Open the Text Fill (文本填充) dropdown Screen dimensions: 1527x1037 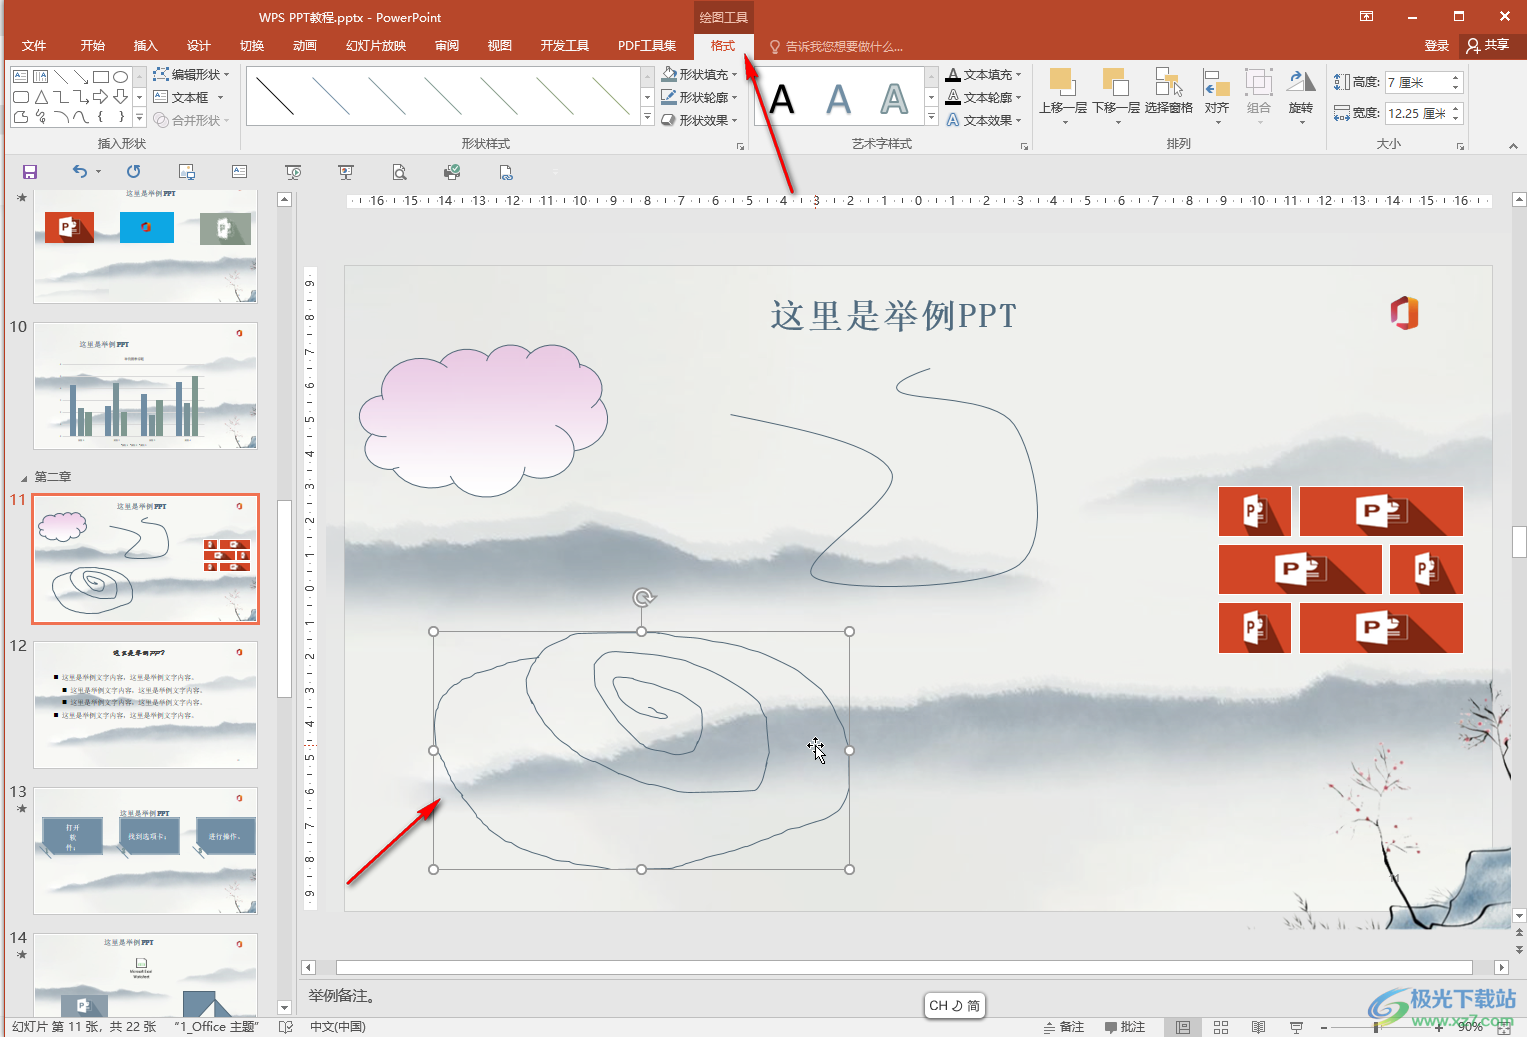click(984, 74)
